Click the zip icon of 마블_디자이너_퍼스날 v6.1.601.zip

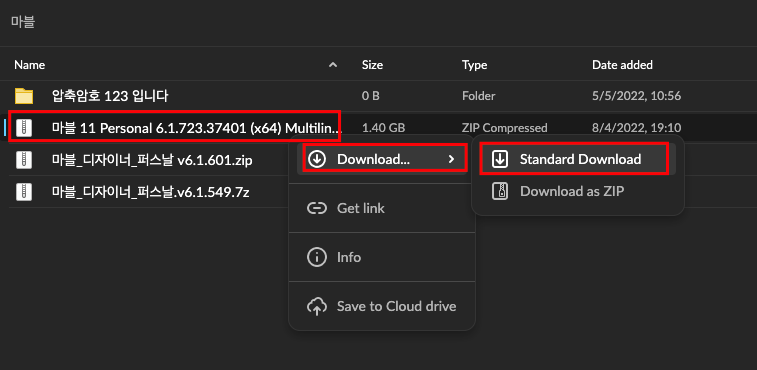coord(24,160)
